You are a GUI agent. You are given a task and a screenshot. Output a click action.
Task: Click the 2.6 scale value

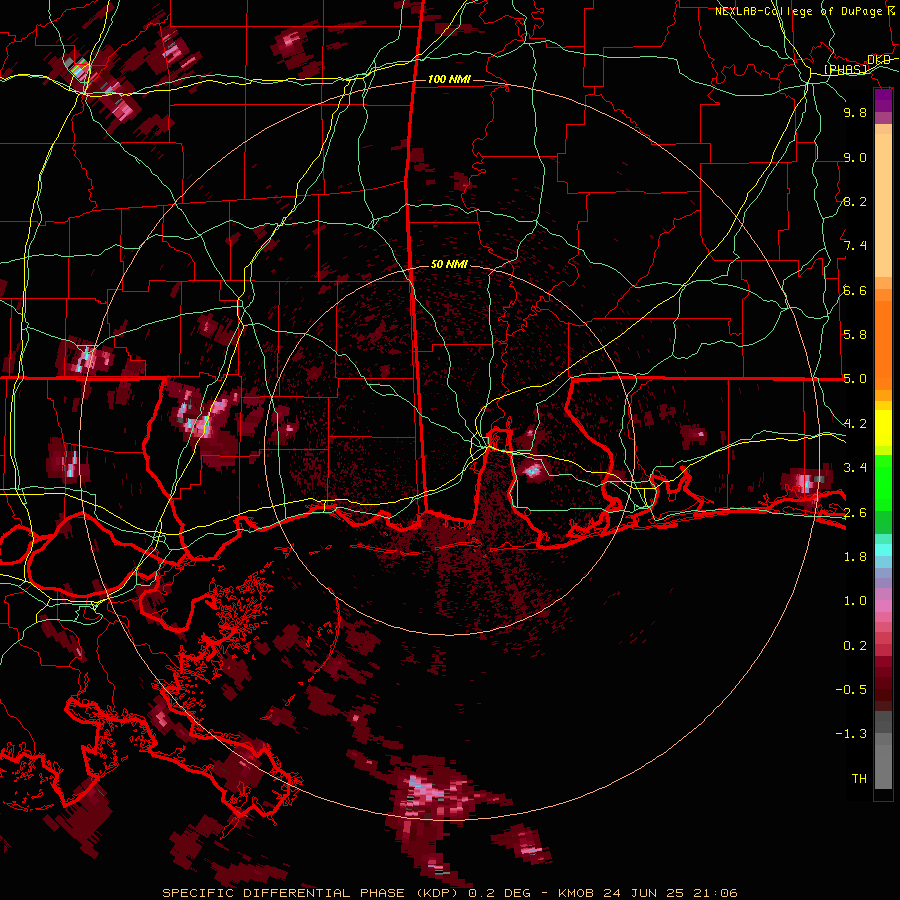pyautogui.click(x=855, y=512)
